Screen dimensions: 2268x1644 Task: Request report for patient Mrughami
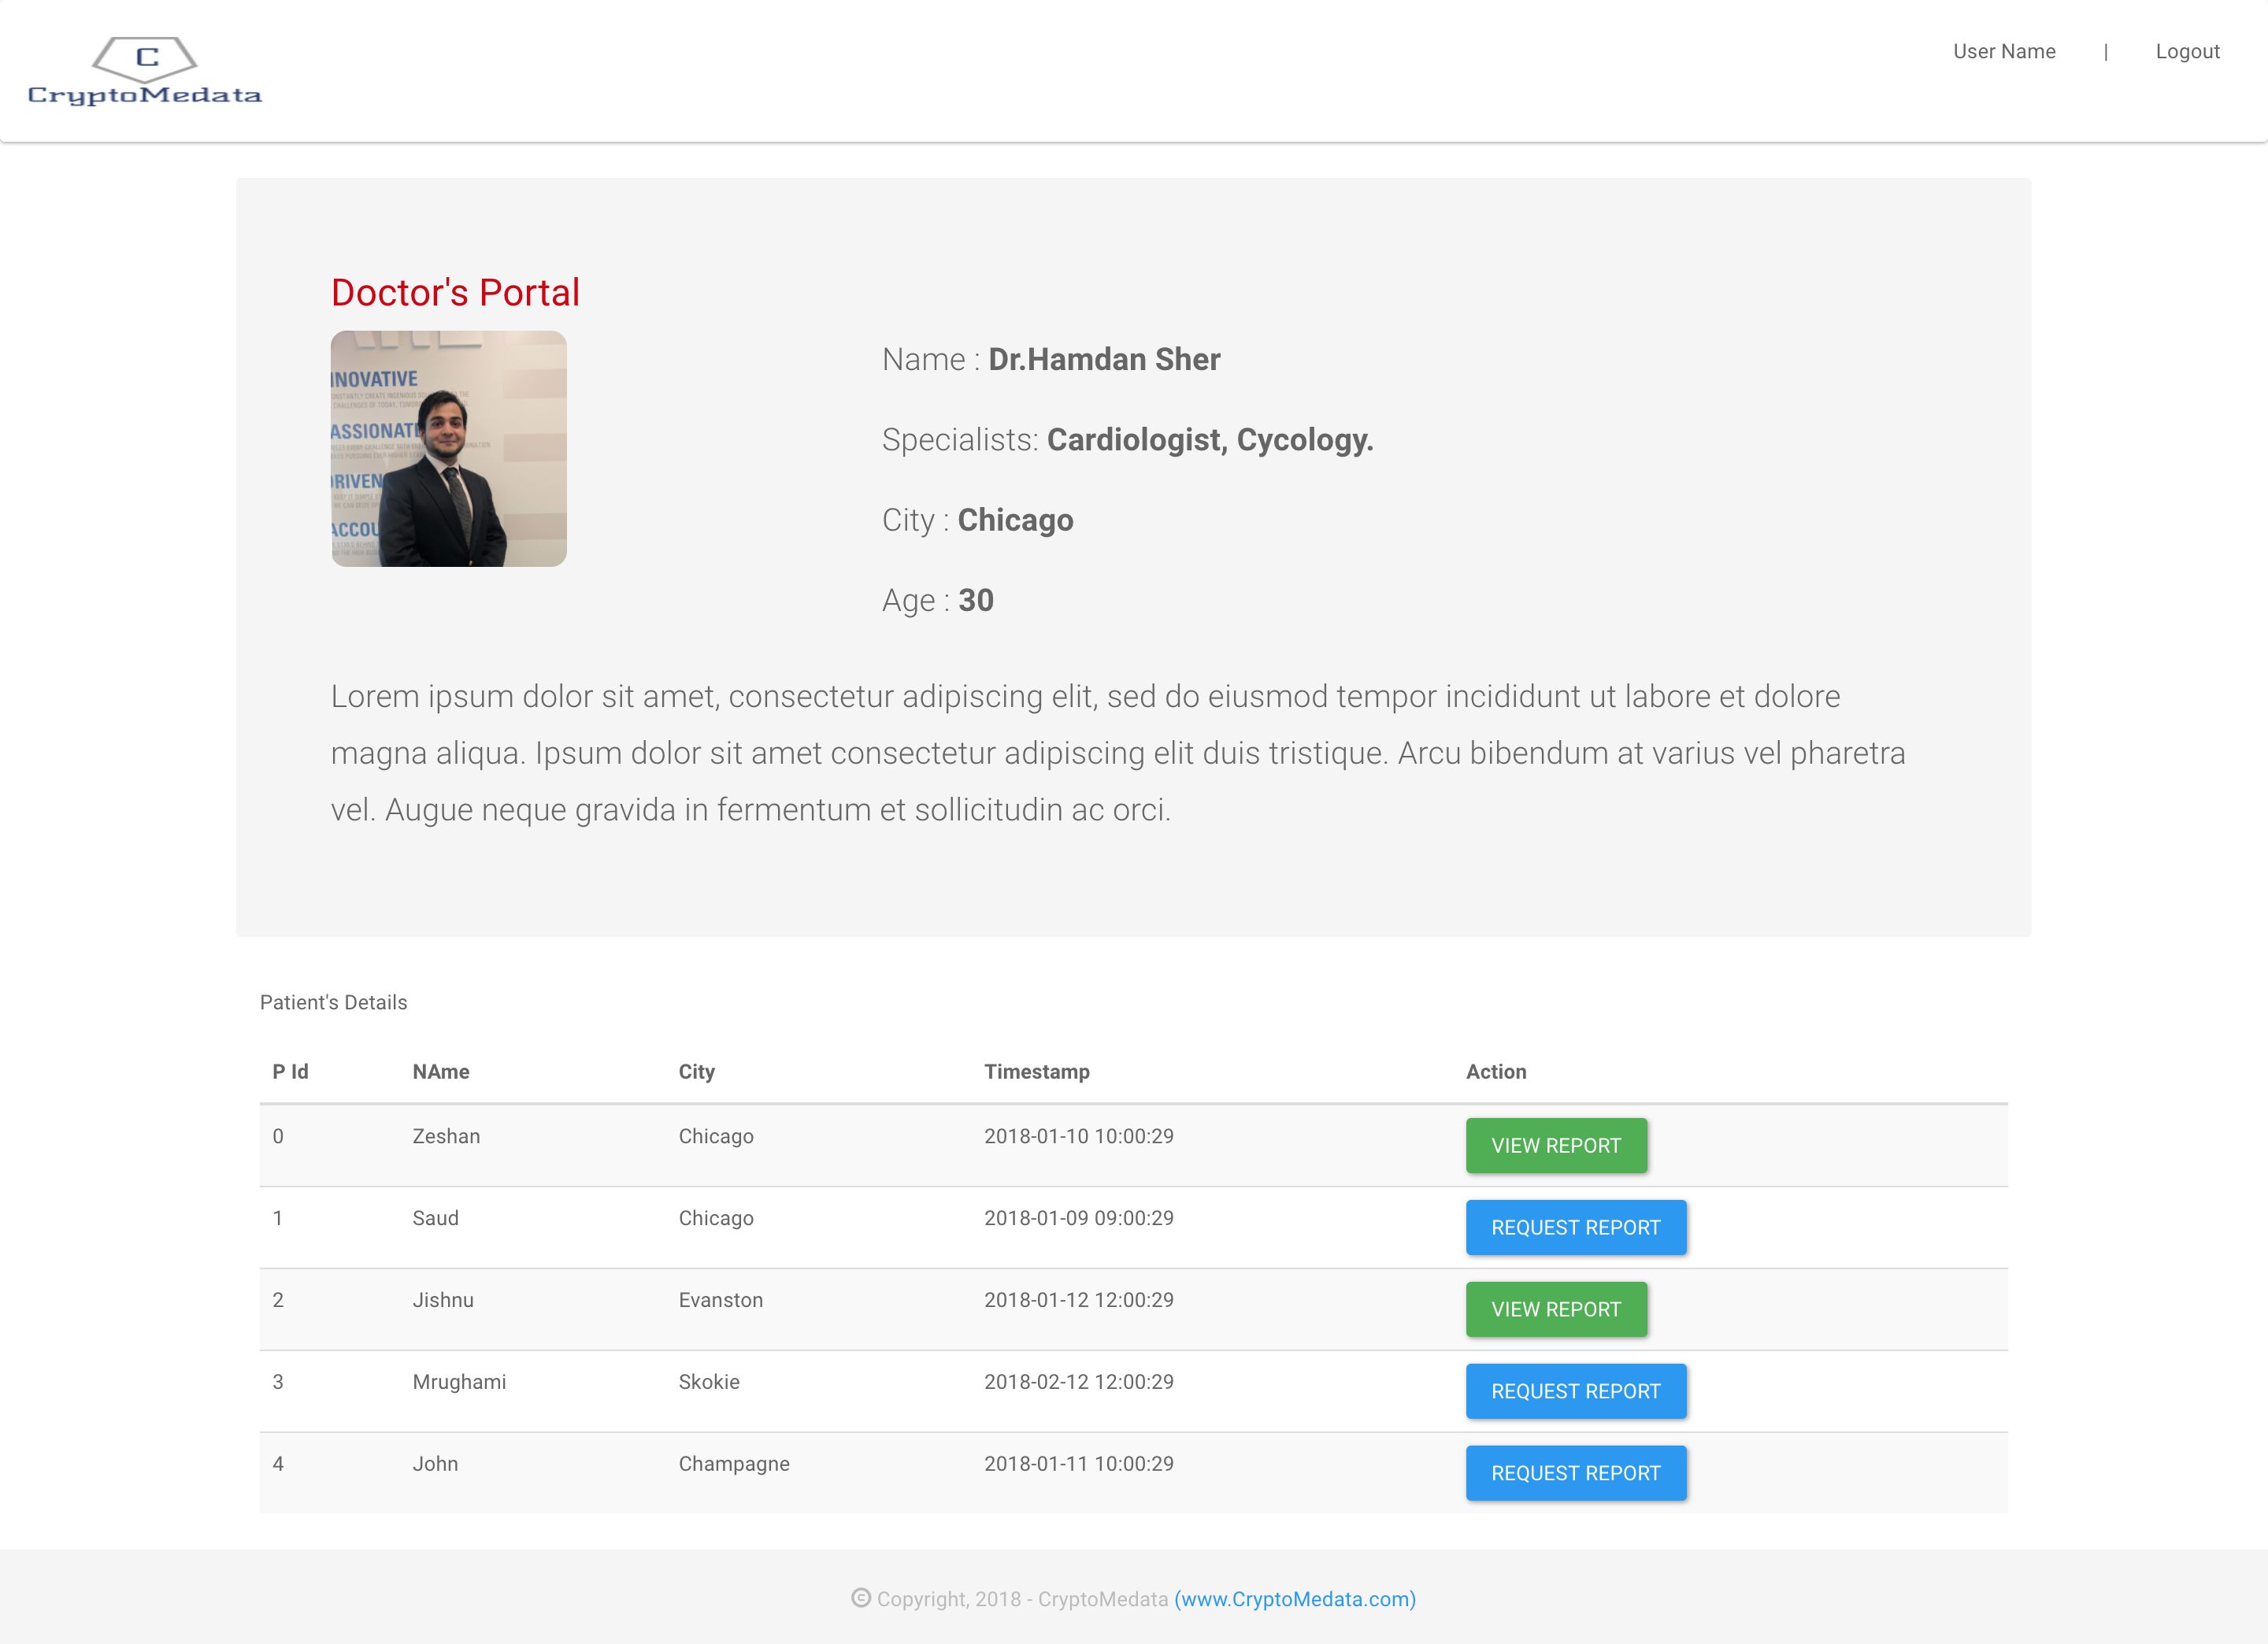1575,1391
